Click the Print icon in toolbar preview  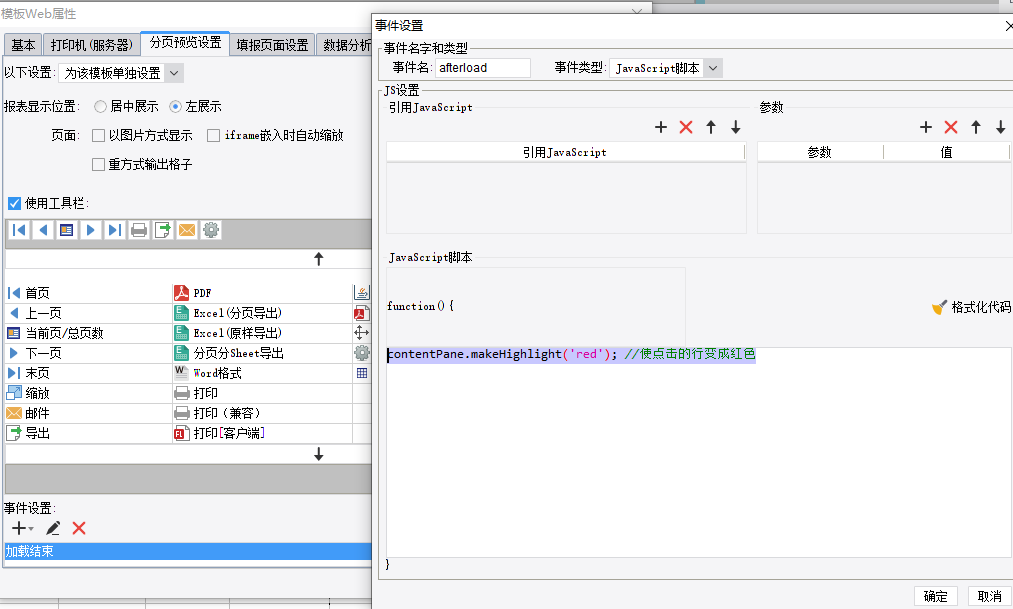139,230
